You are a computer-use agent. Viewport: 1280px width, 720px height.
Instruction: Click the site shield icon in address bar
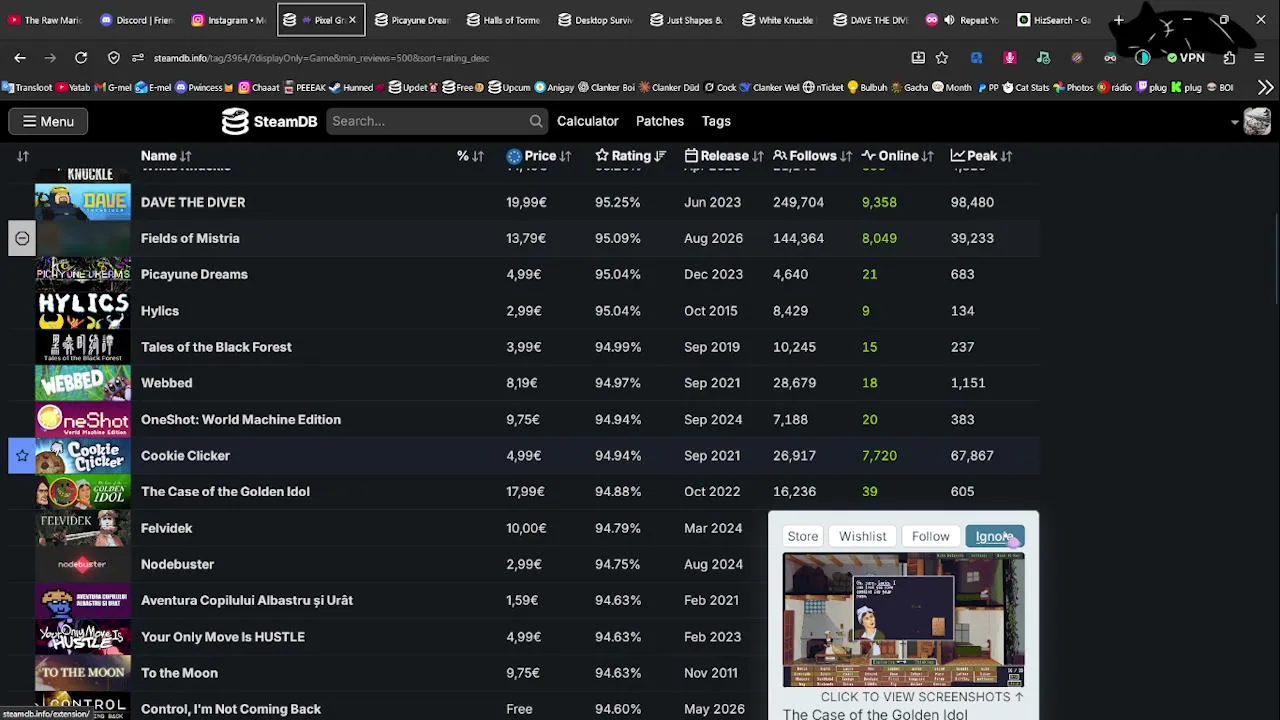114,58
